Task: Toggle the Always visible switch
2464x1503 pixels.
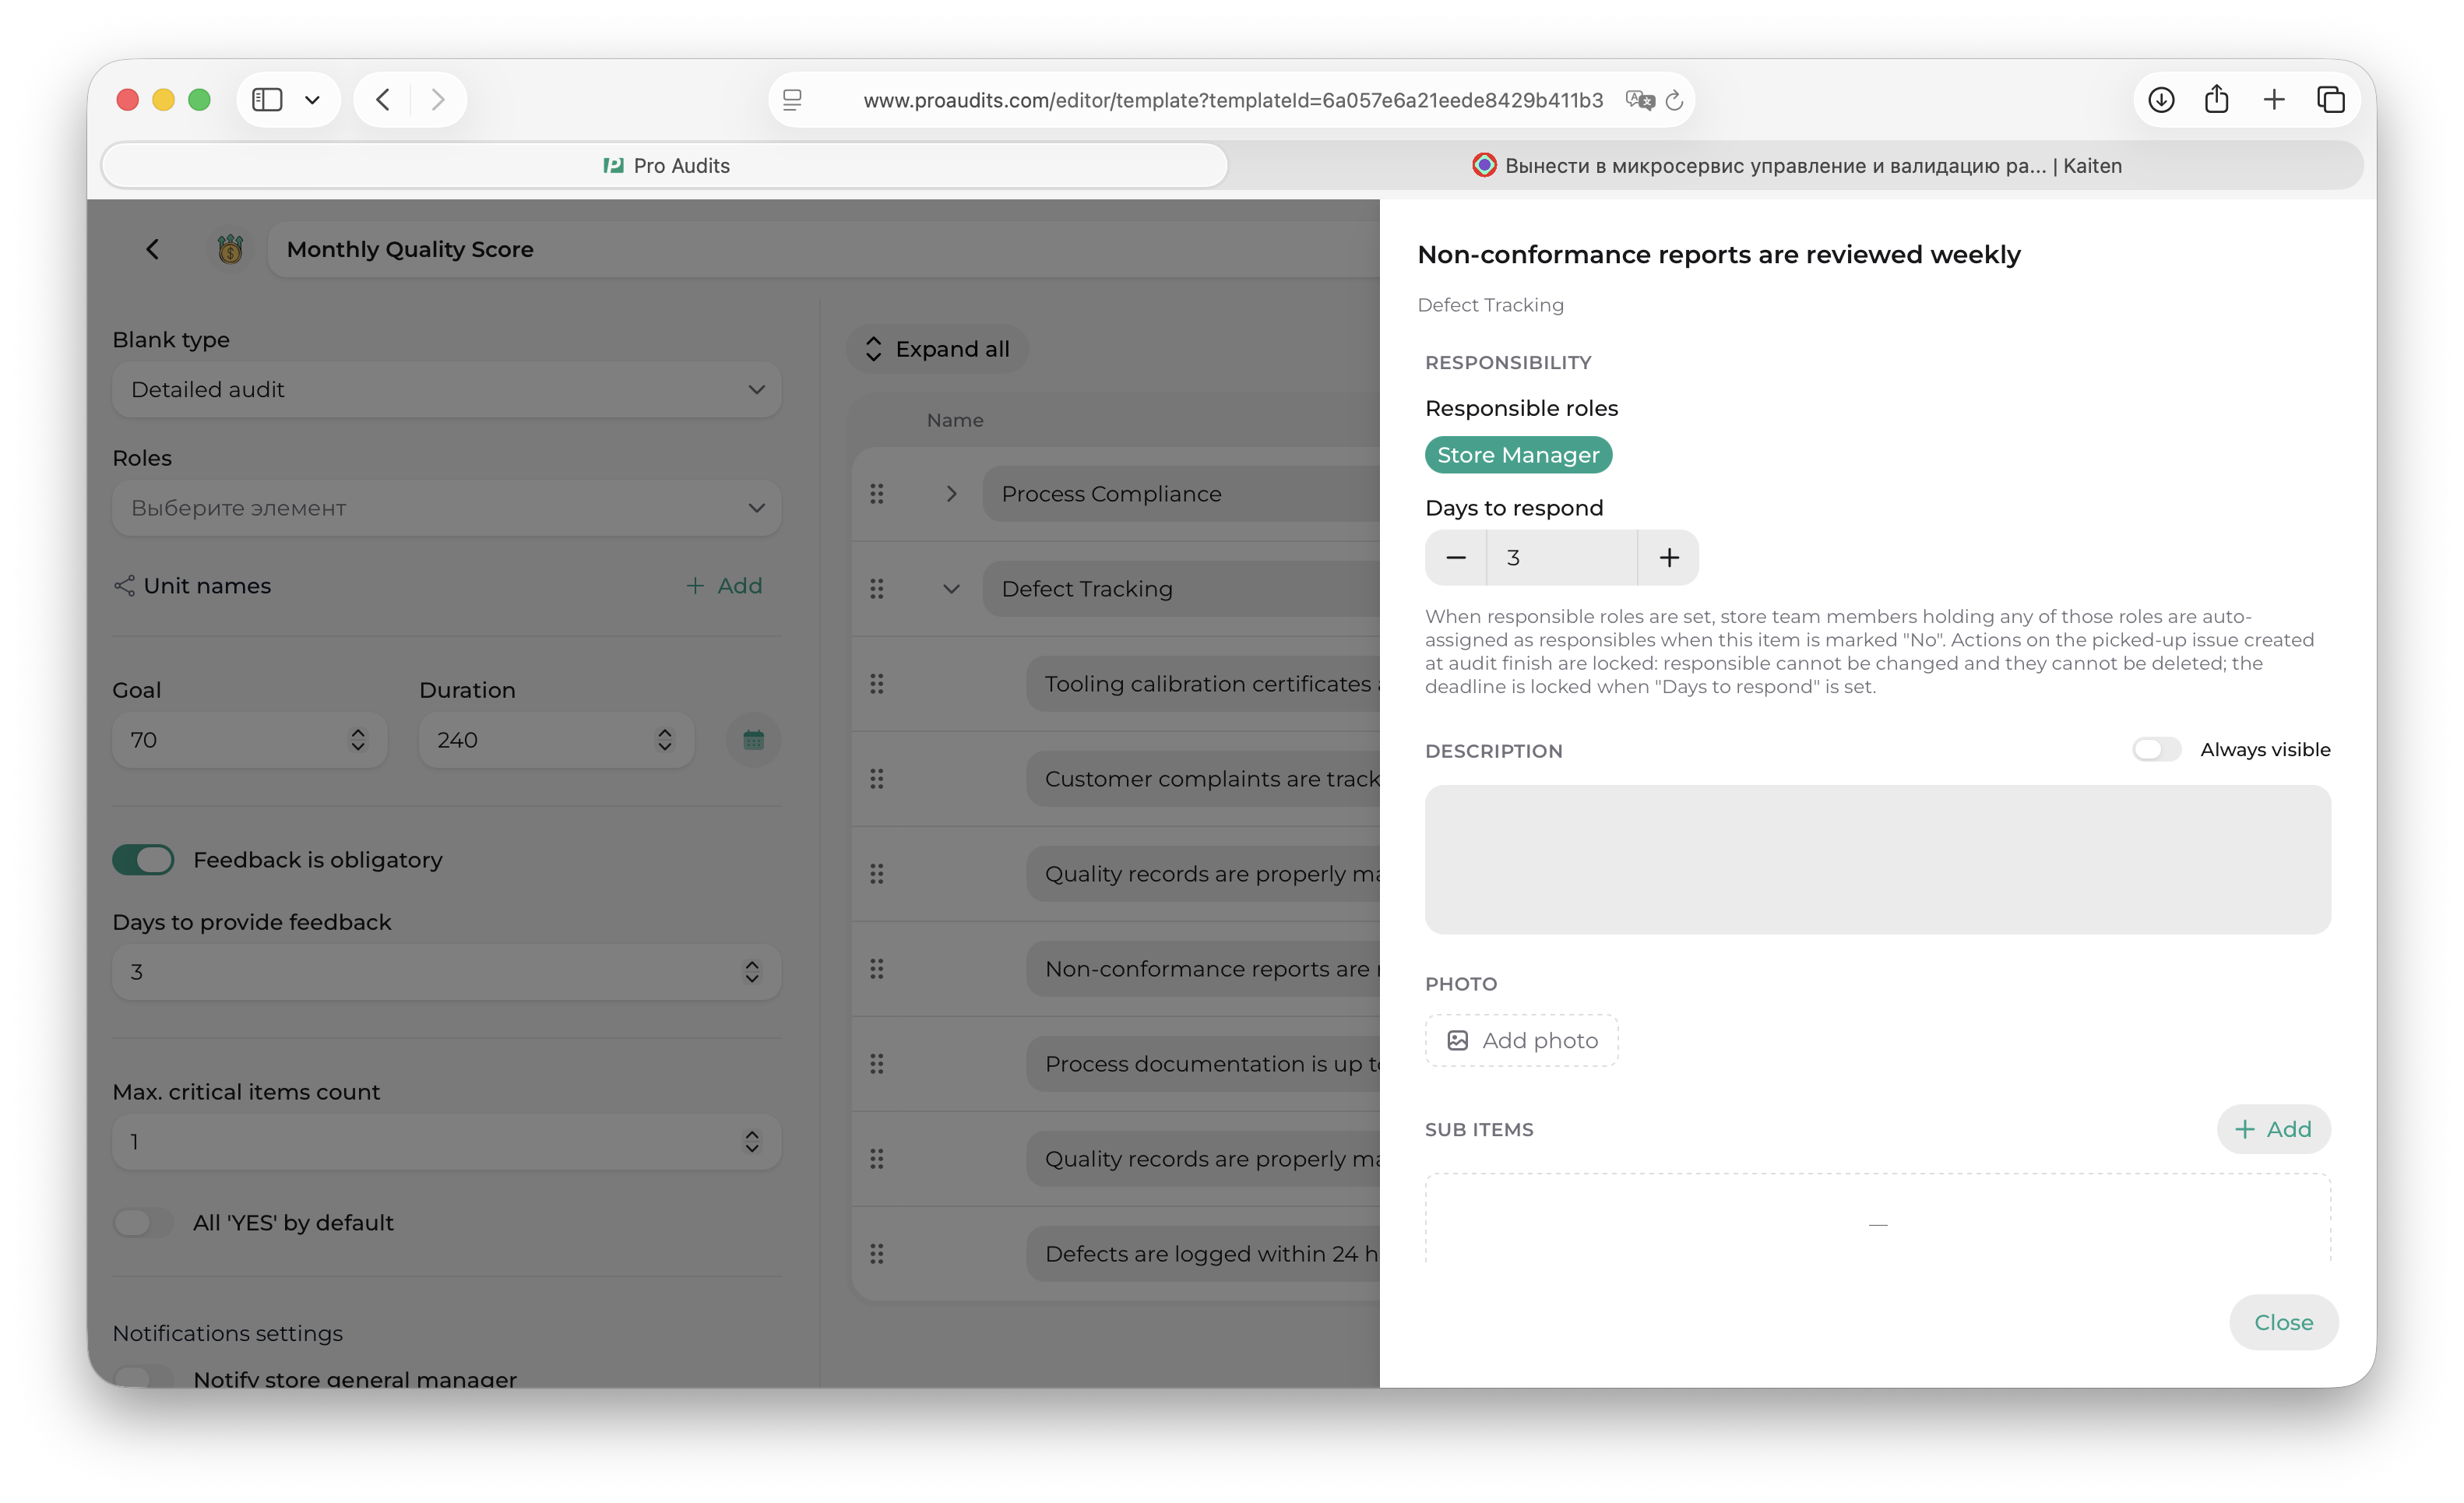Action: 2156,750
